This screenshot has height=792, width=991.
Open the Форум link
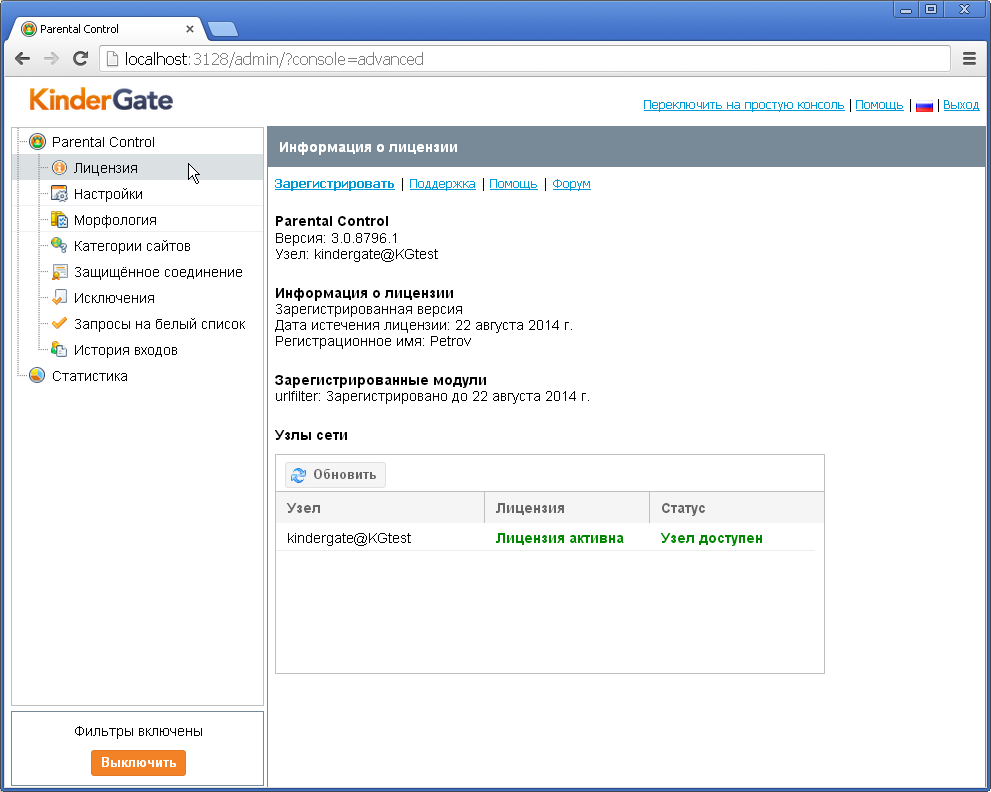click(571, 183)
